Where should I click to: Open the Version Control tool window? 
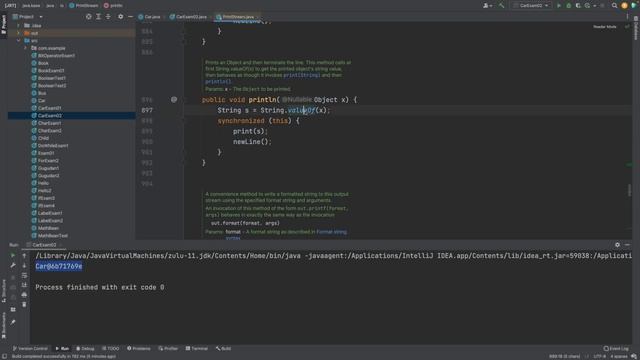30,349
